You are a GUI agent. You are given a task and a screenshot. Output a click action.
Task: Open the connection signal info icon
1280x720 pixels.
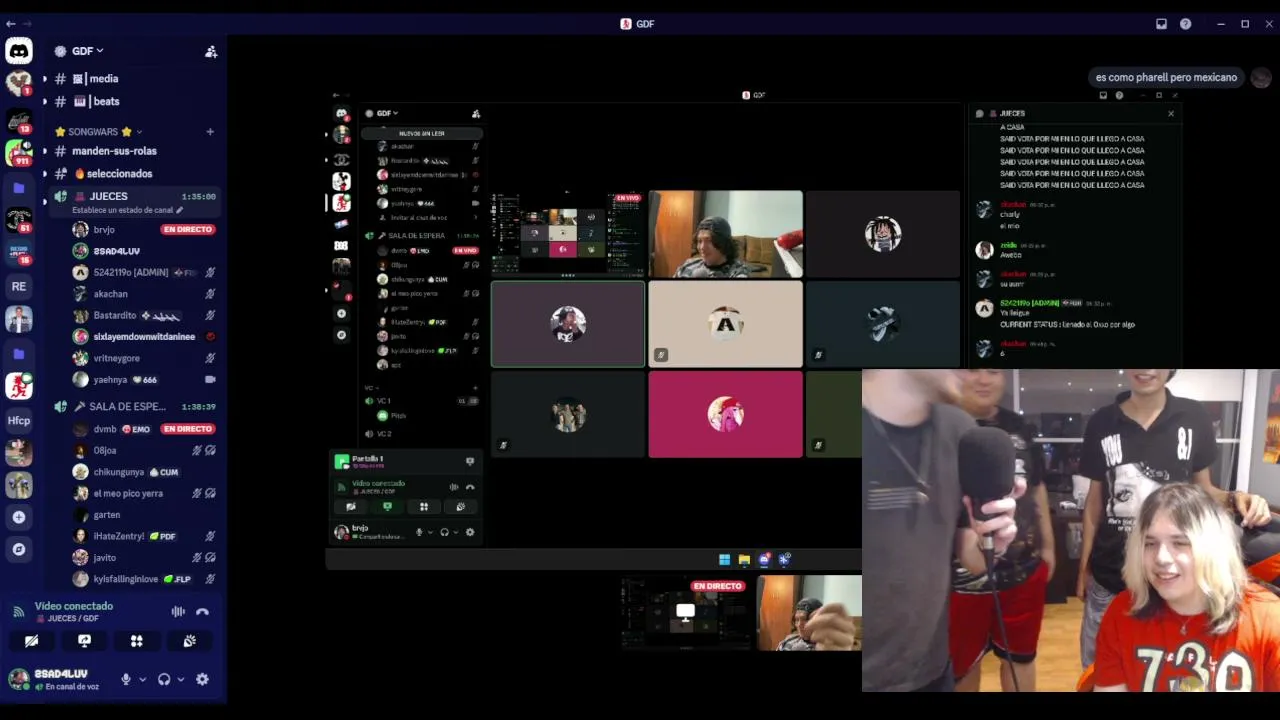(x=18, y=611)
